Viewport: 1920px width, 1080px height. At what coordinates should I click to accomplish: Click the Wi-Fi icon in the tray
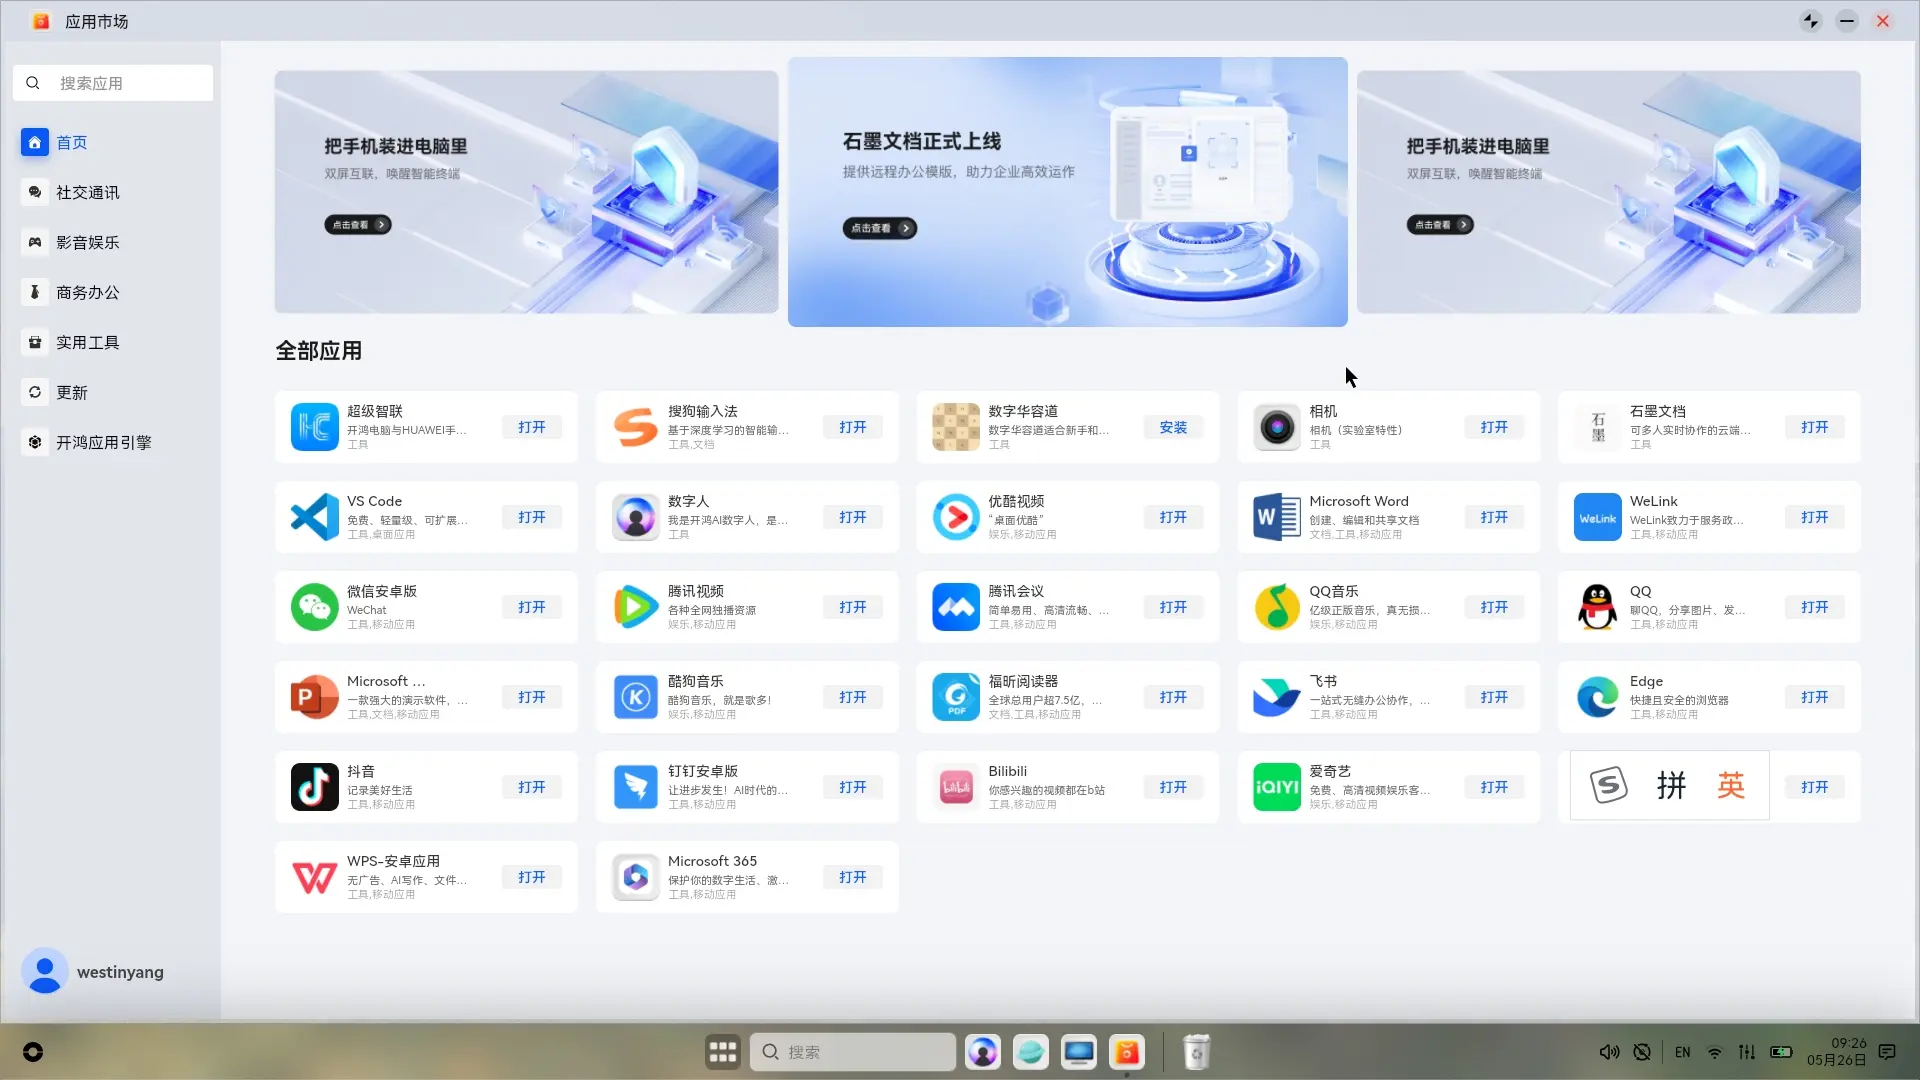click(1714, 1052)
